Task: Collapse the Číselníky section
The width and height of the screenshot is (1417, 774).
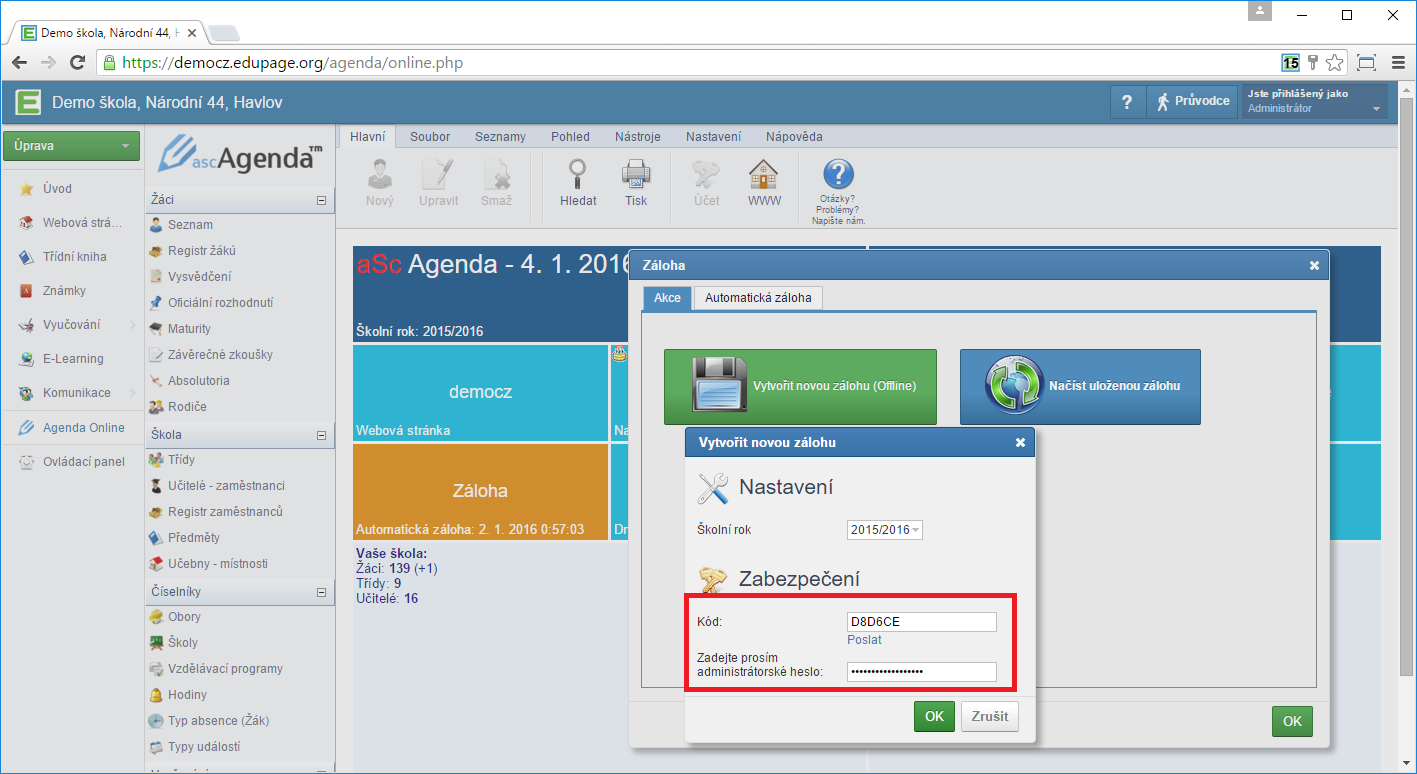Action: point(321,592)
